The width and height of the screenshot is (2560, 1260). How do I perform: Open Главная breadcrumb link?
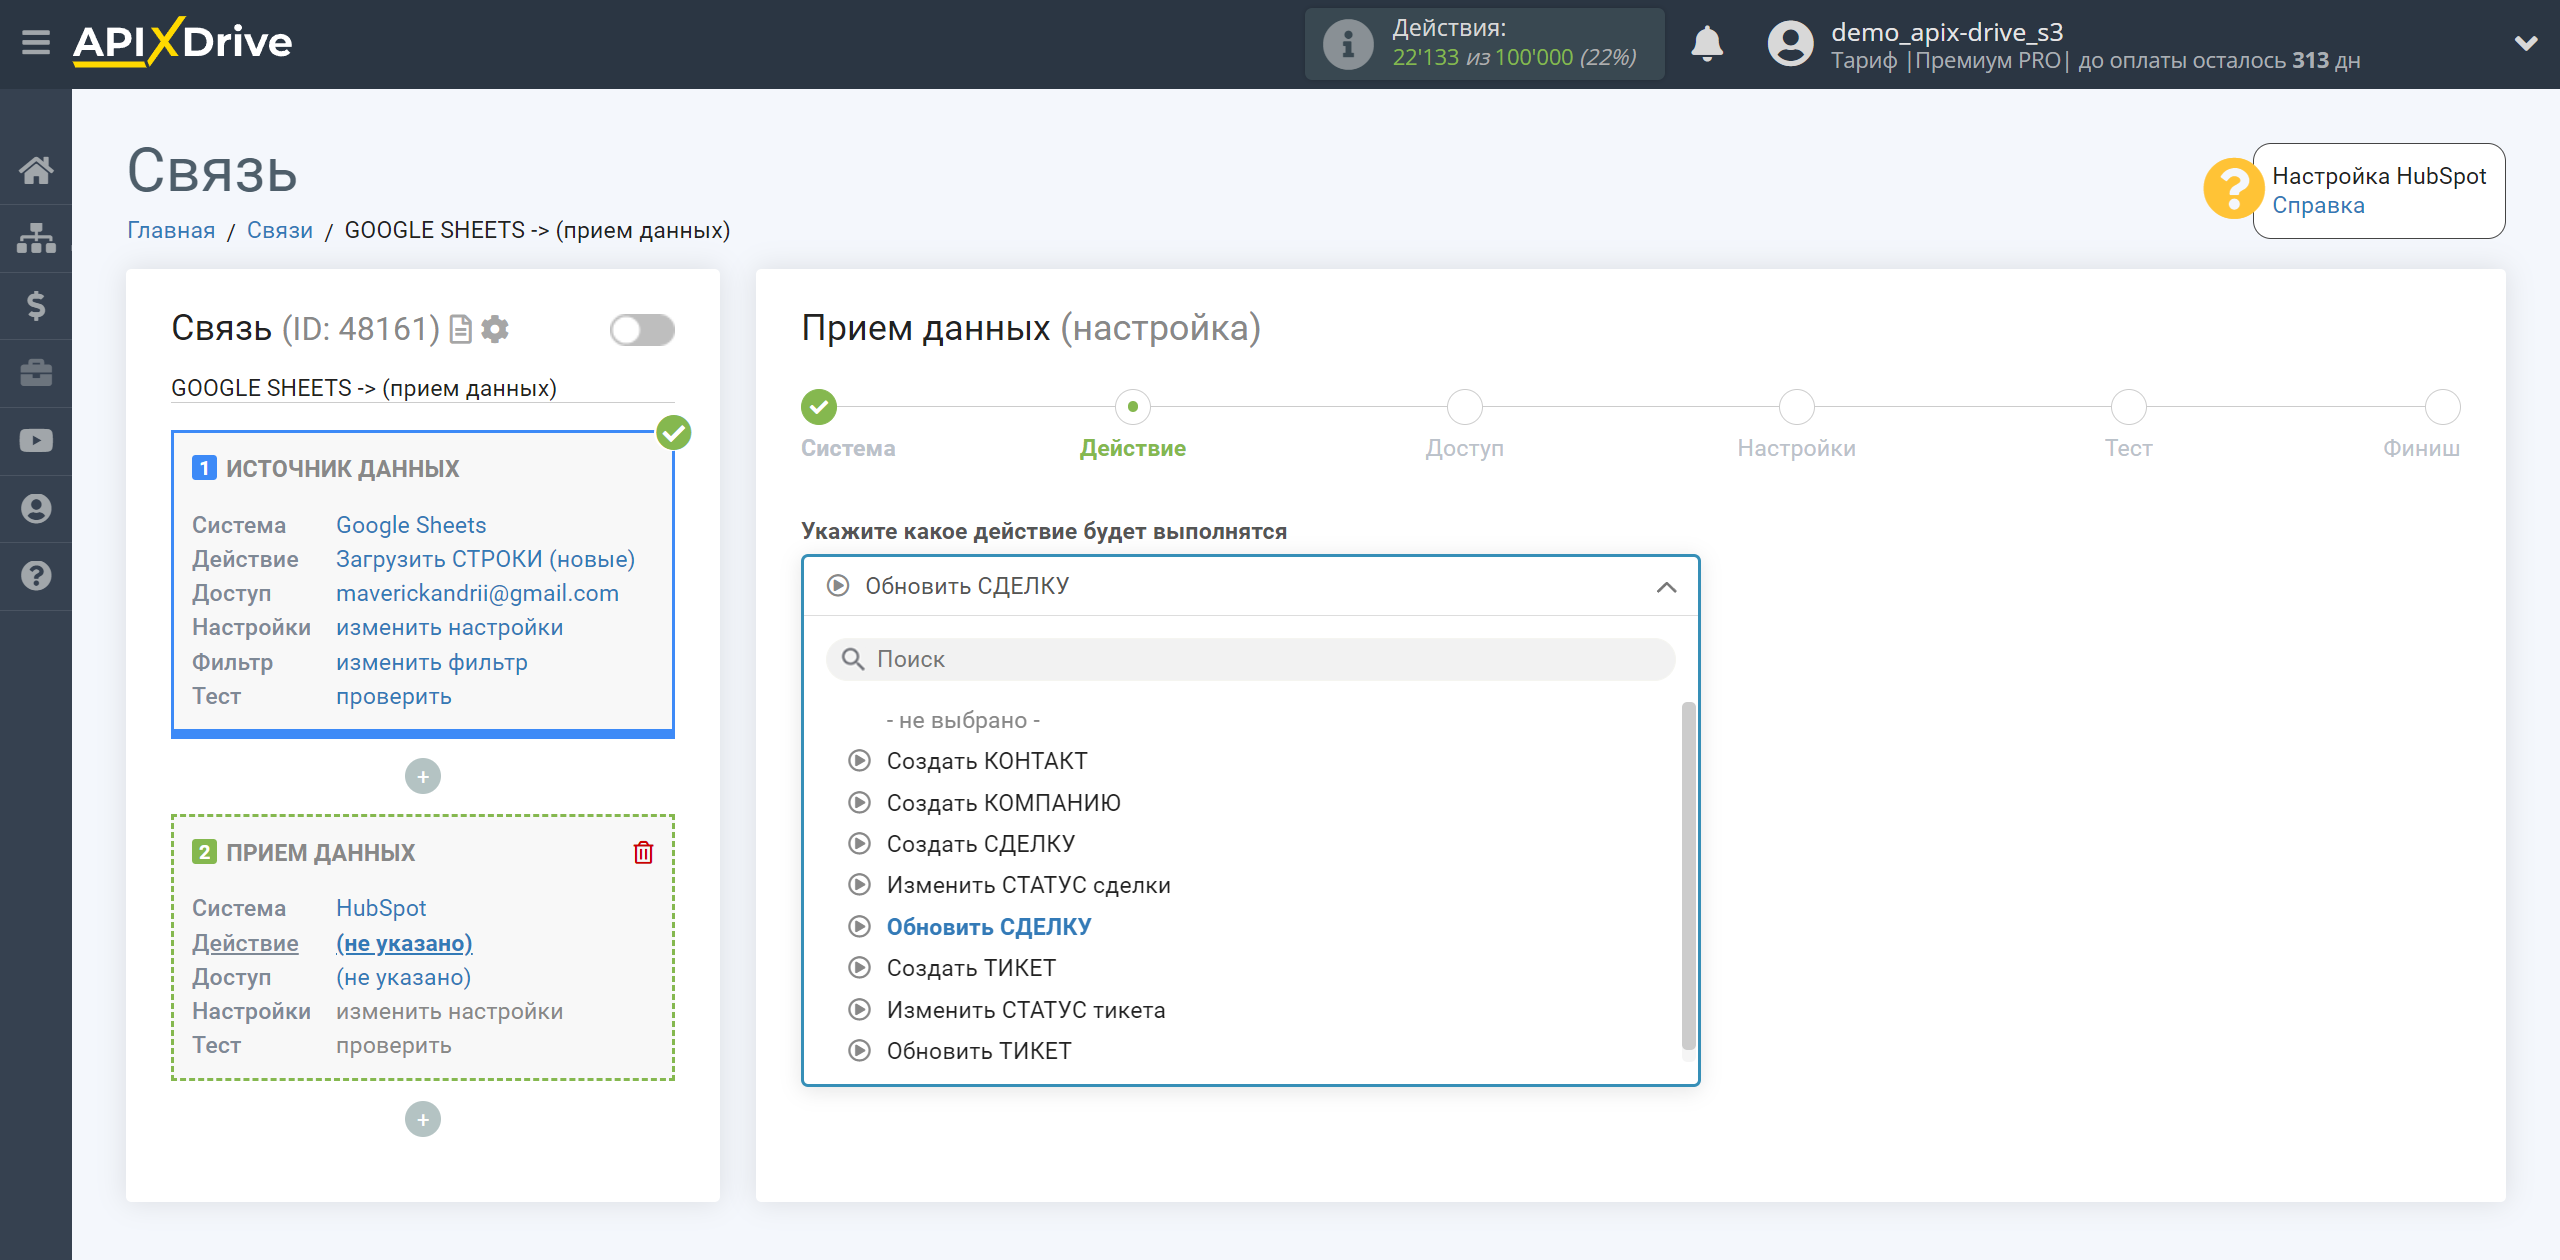[x=171, y=230]
